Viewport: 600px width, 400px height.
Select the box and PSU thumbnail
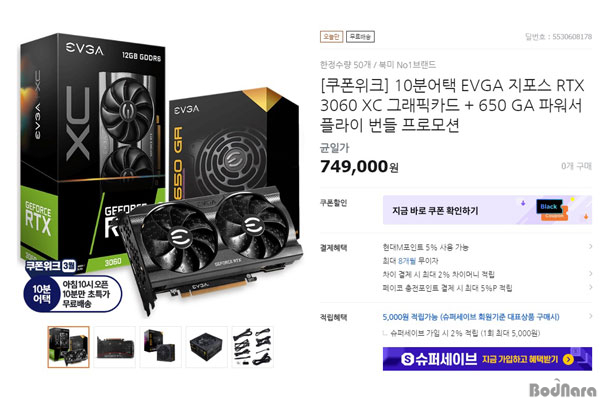160,347
